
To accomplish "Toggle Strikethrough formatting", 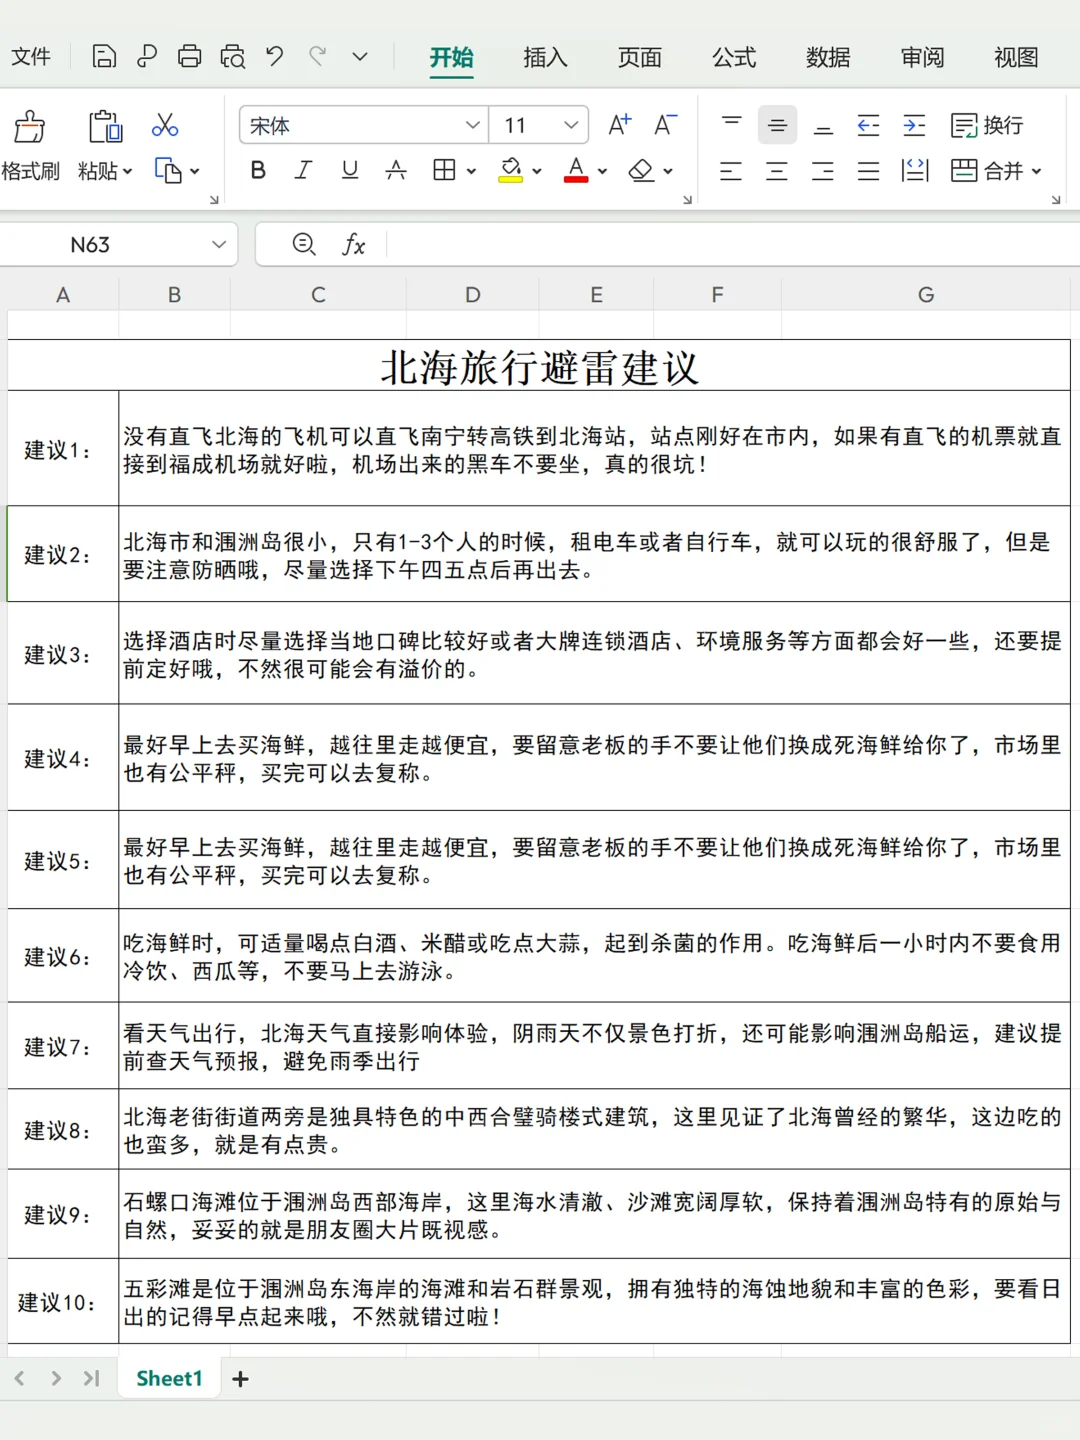I will click(396, 170).
